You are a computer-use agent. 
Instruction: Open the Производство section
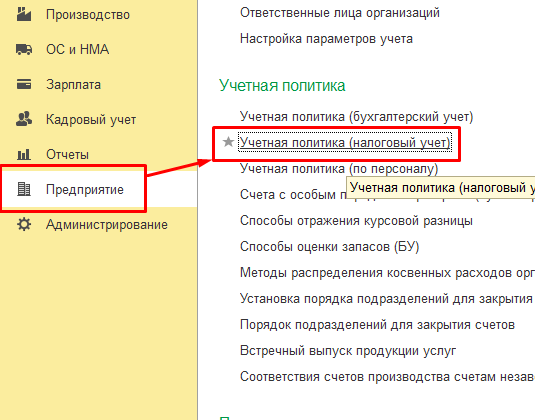point(88,15)
